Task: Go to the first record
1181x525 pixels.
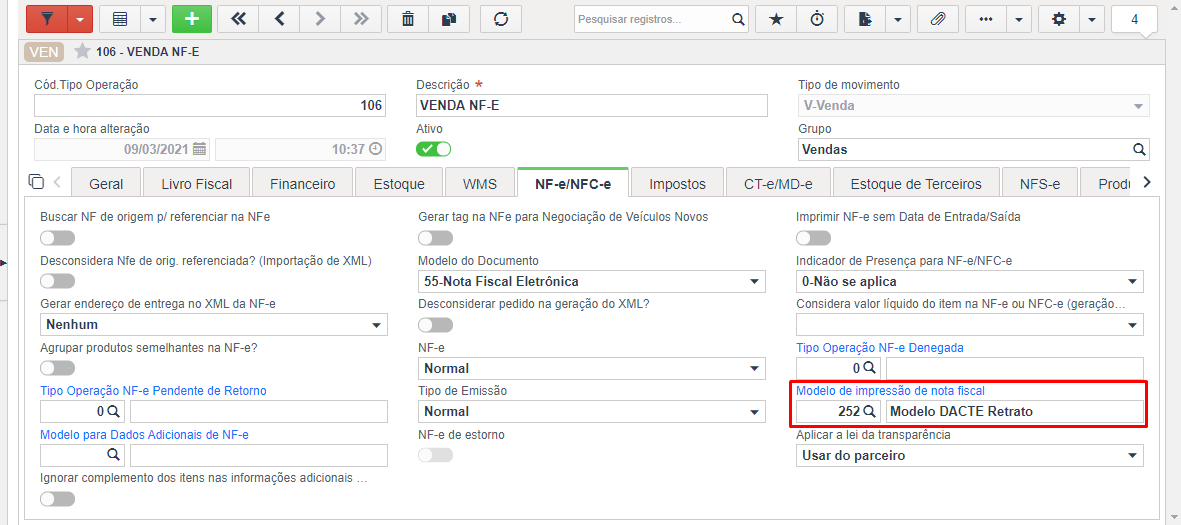Action: pos(238,19)
